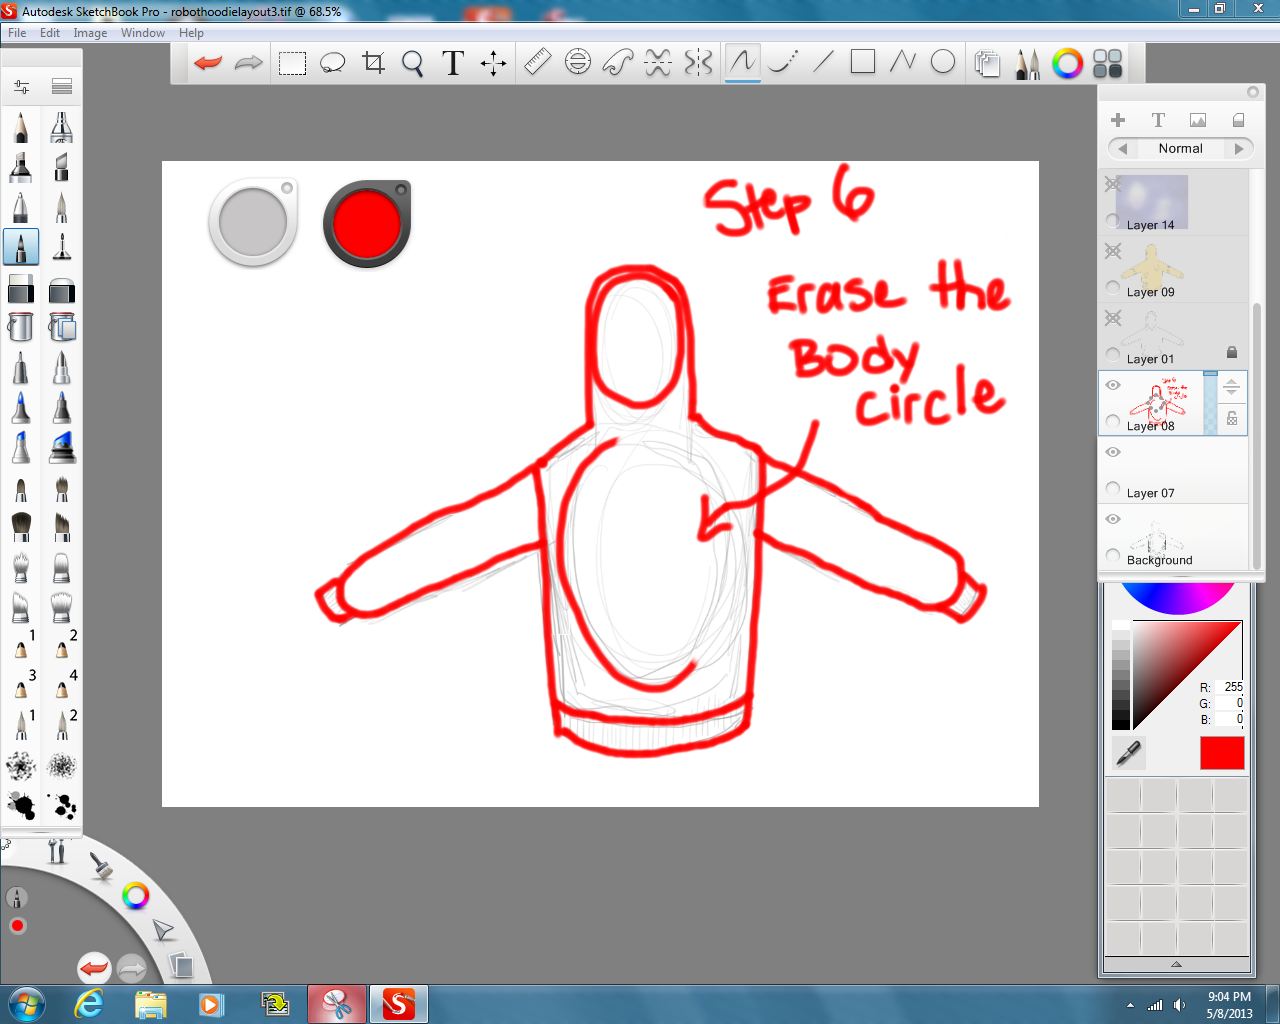Viewport: 1280px width, 1024px height.
Task: Select the Crop tool
Action: click(372, 61)
